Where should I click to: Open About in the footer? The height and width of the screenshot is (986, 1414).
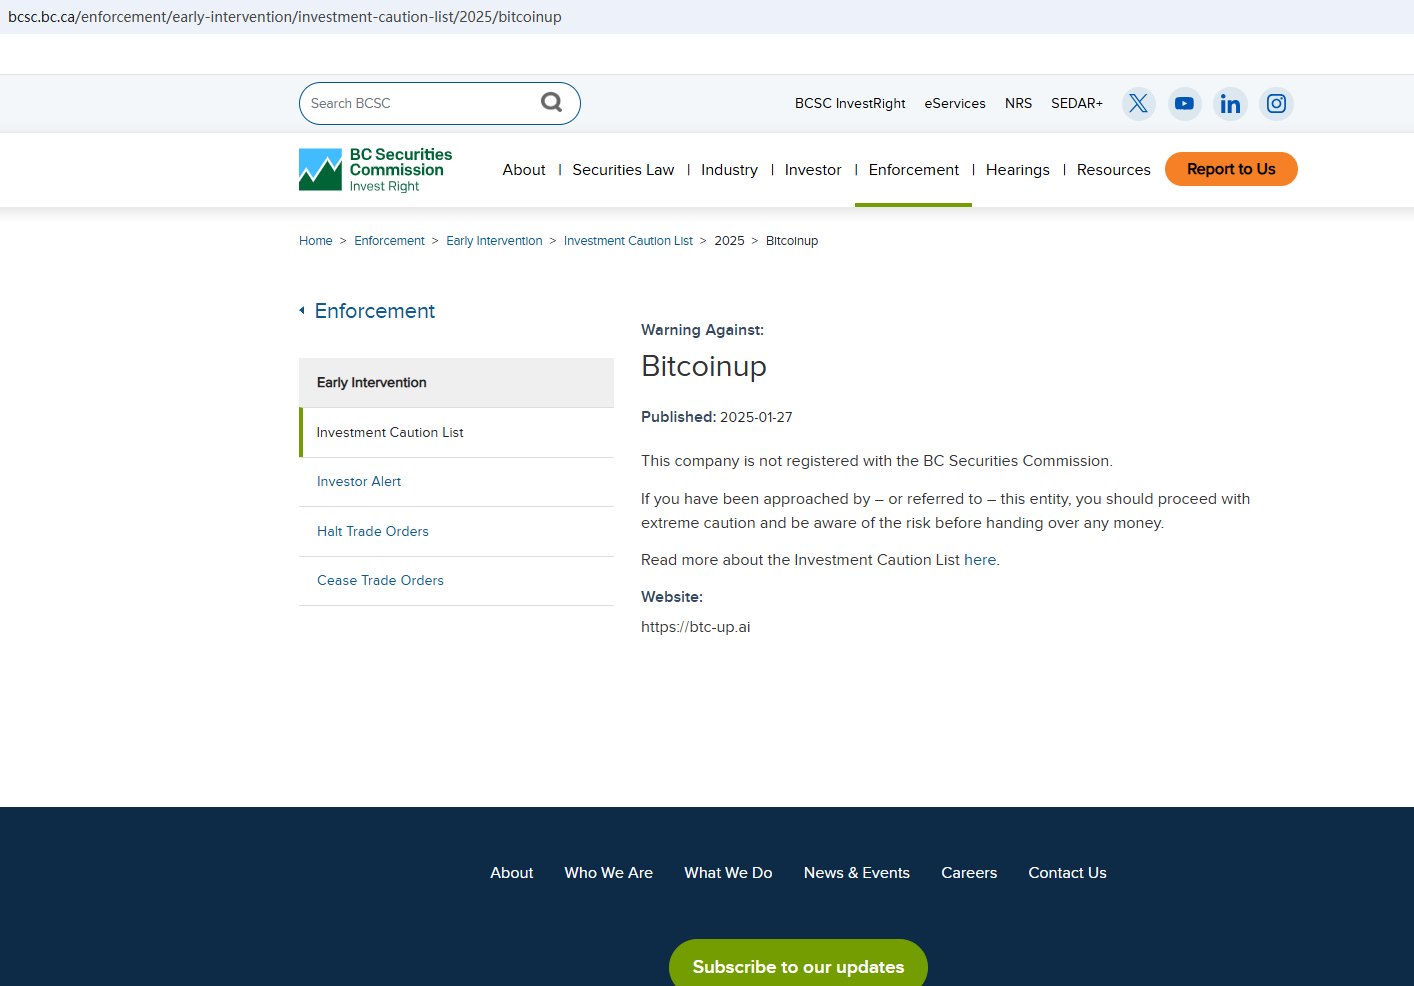(512, 873)
